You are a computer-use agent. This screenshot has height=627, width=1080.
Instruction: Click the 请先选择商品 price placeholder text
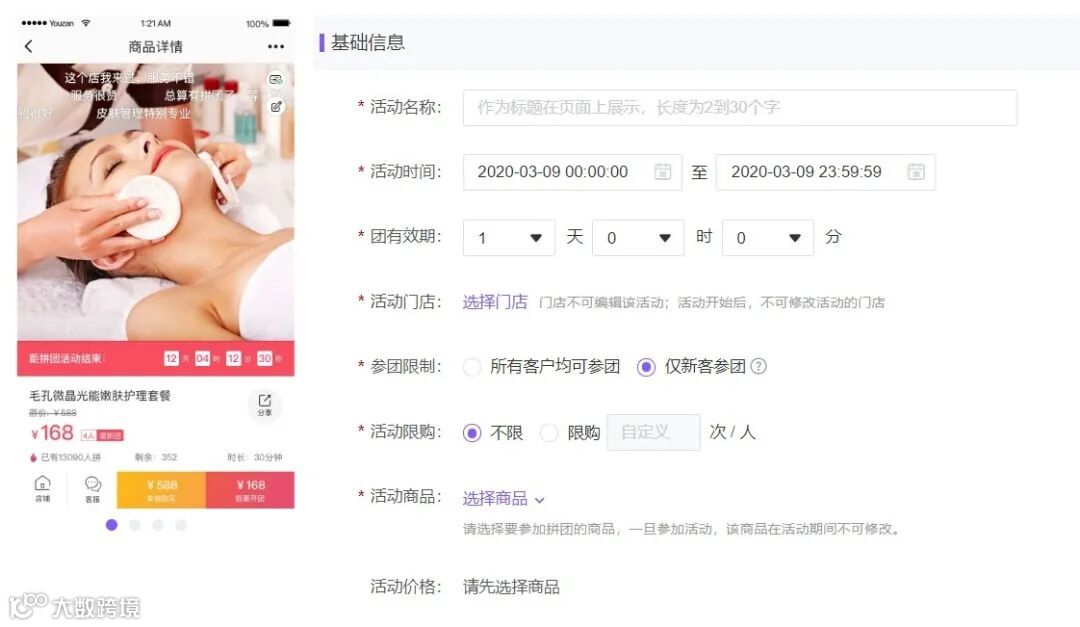pyautogui.click(x=511, y=587)
